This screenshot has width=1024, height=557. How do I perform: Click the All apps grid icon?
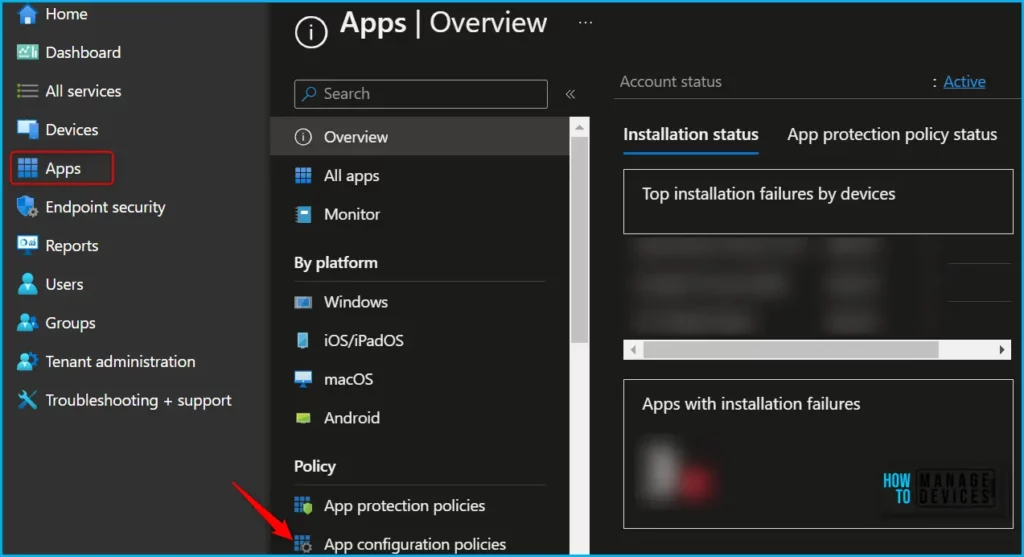tap(303, 175)
